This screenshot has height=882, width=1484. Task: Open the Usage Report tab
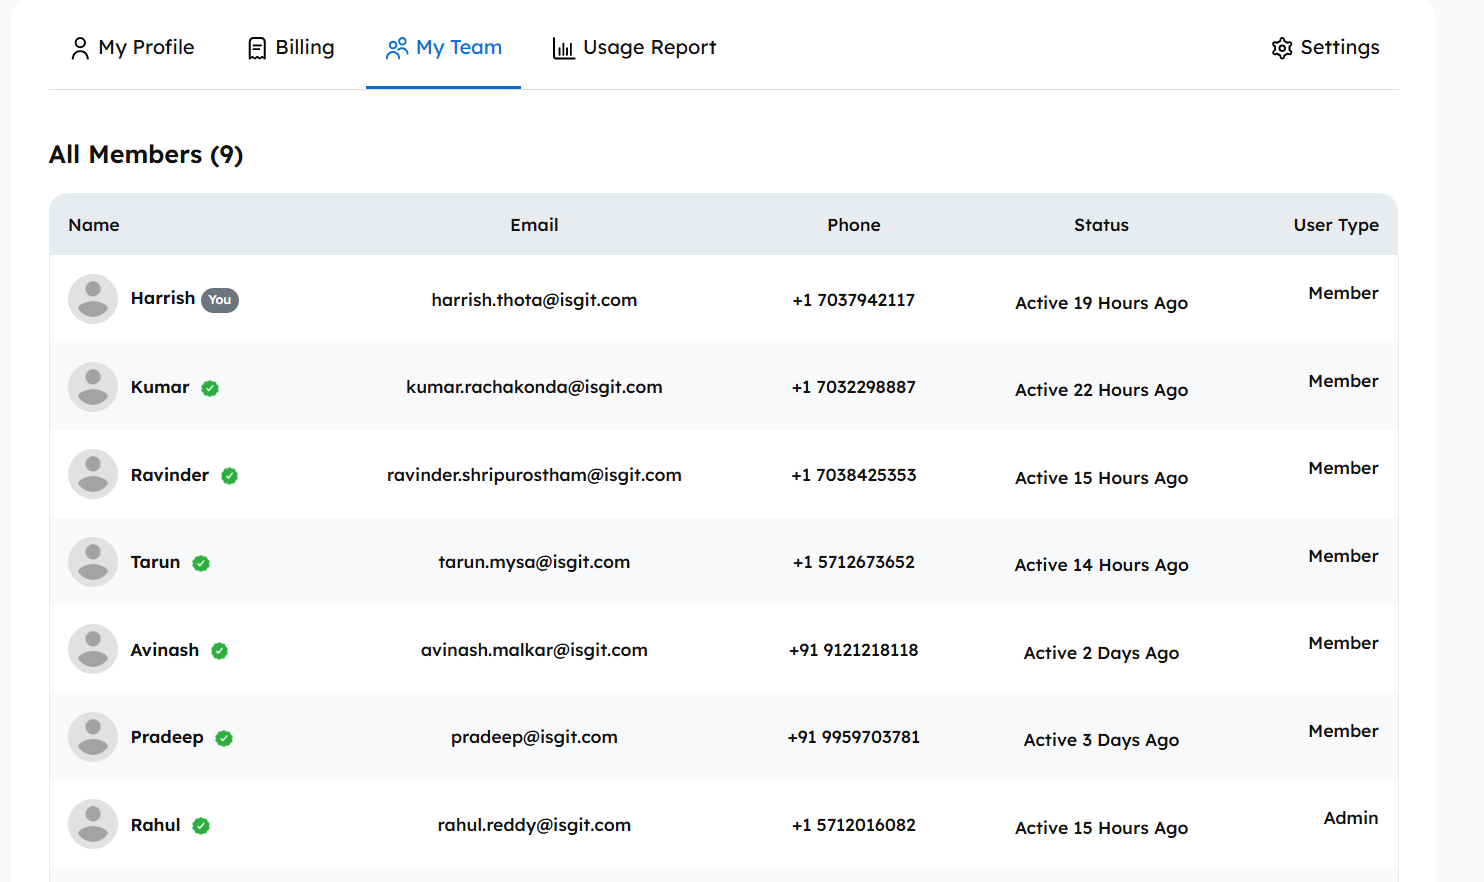click(634, 48)
